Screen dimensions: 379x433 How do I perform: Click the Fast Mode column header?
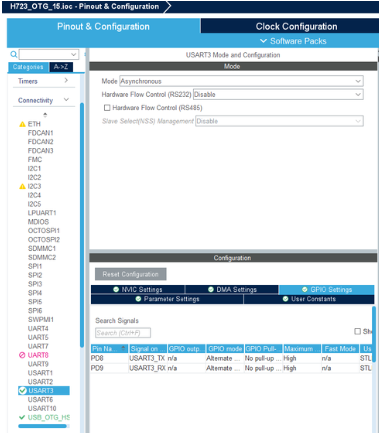pos(340,349)
